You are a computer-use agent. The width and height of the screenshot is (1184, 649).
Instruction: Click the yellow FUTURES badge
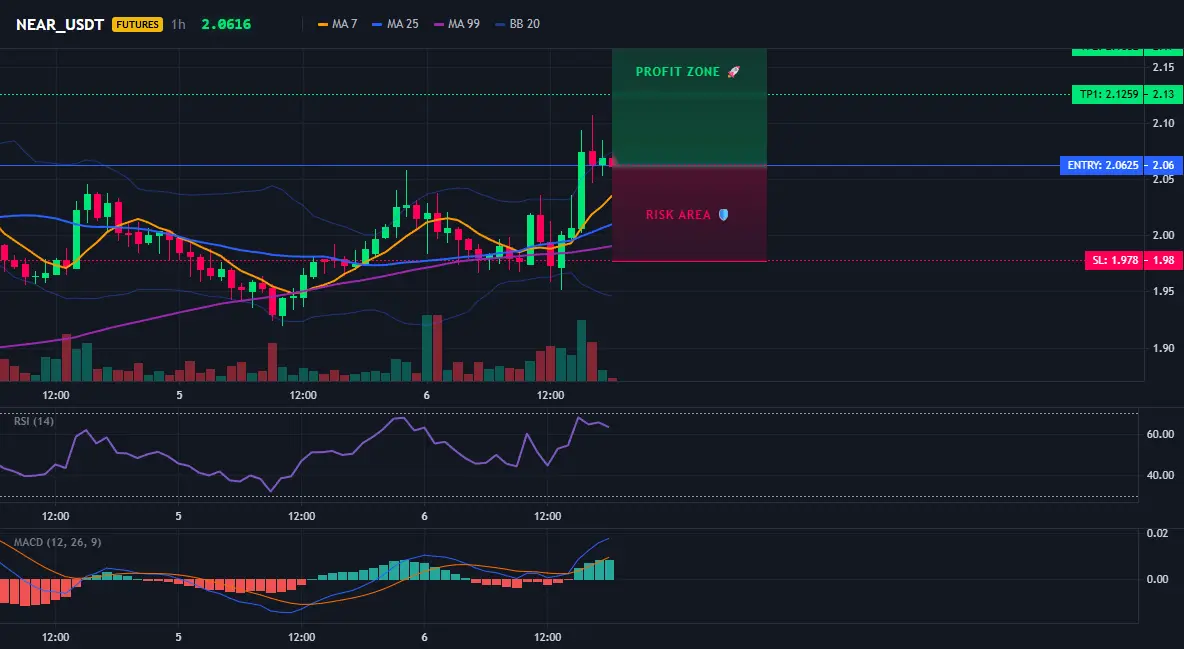click(137, 24)
